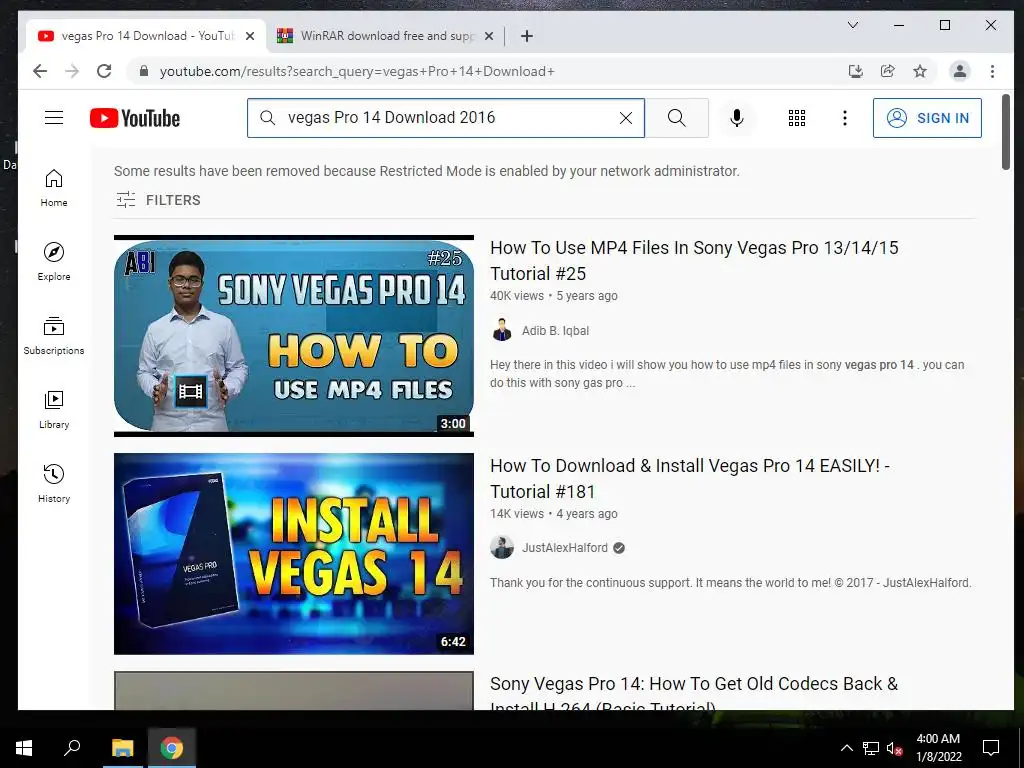
Task: Bookmark this tab with the star
Action: coord(920,71)
